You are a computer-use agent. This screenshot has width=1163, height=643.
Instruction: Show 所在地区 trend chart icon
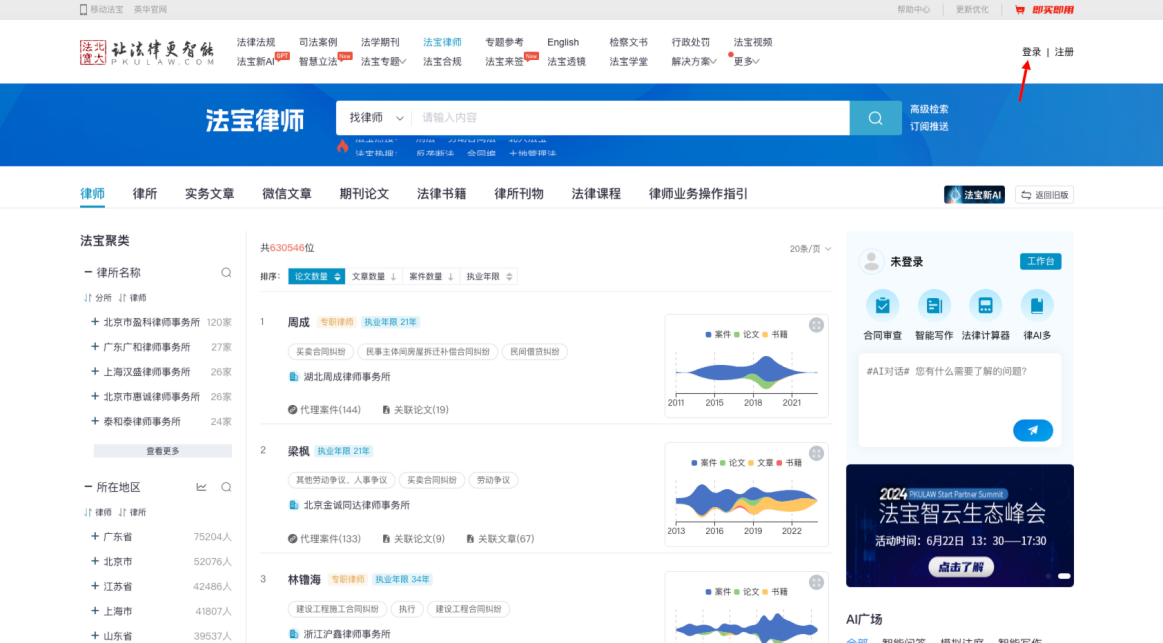[201, 487]
